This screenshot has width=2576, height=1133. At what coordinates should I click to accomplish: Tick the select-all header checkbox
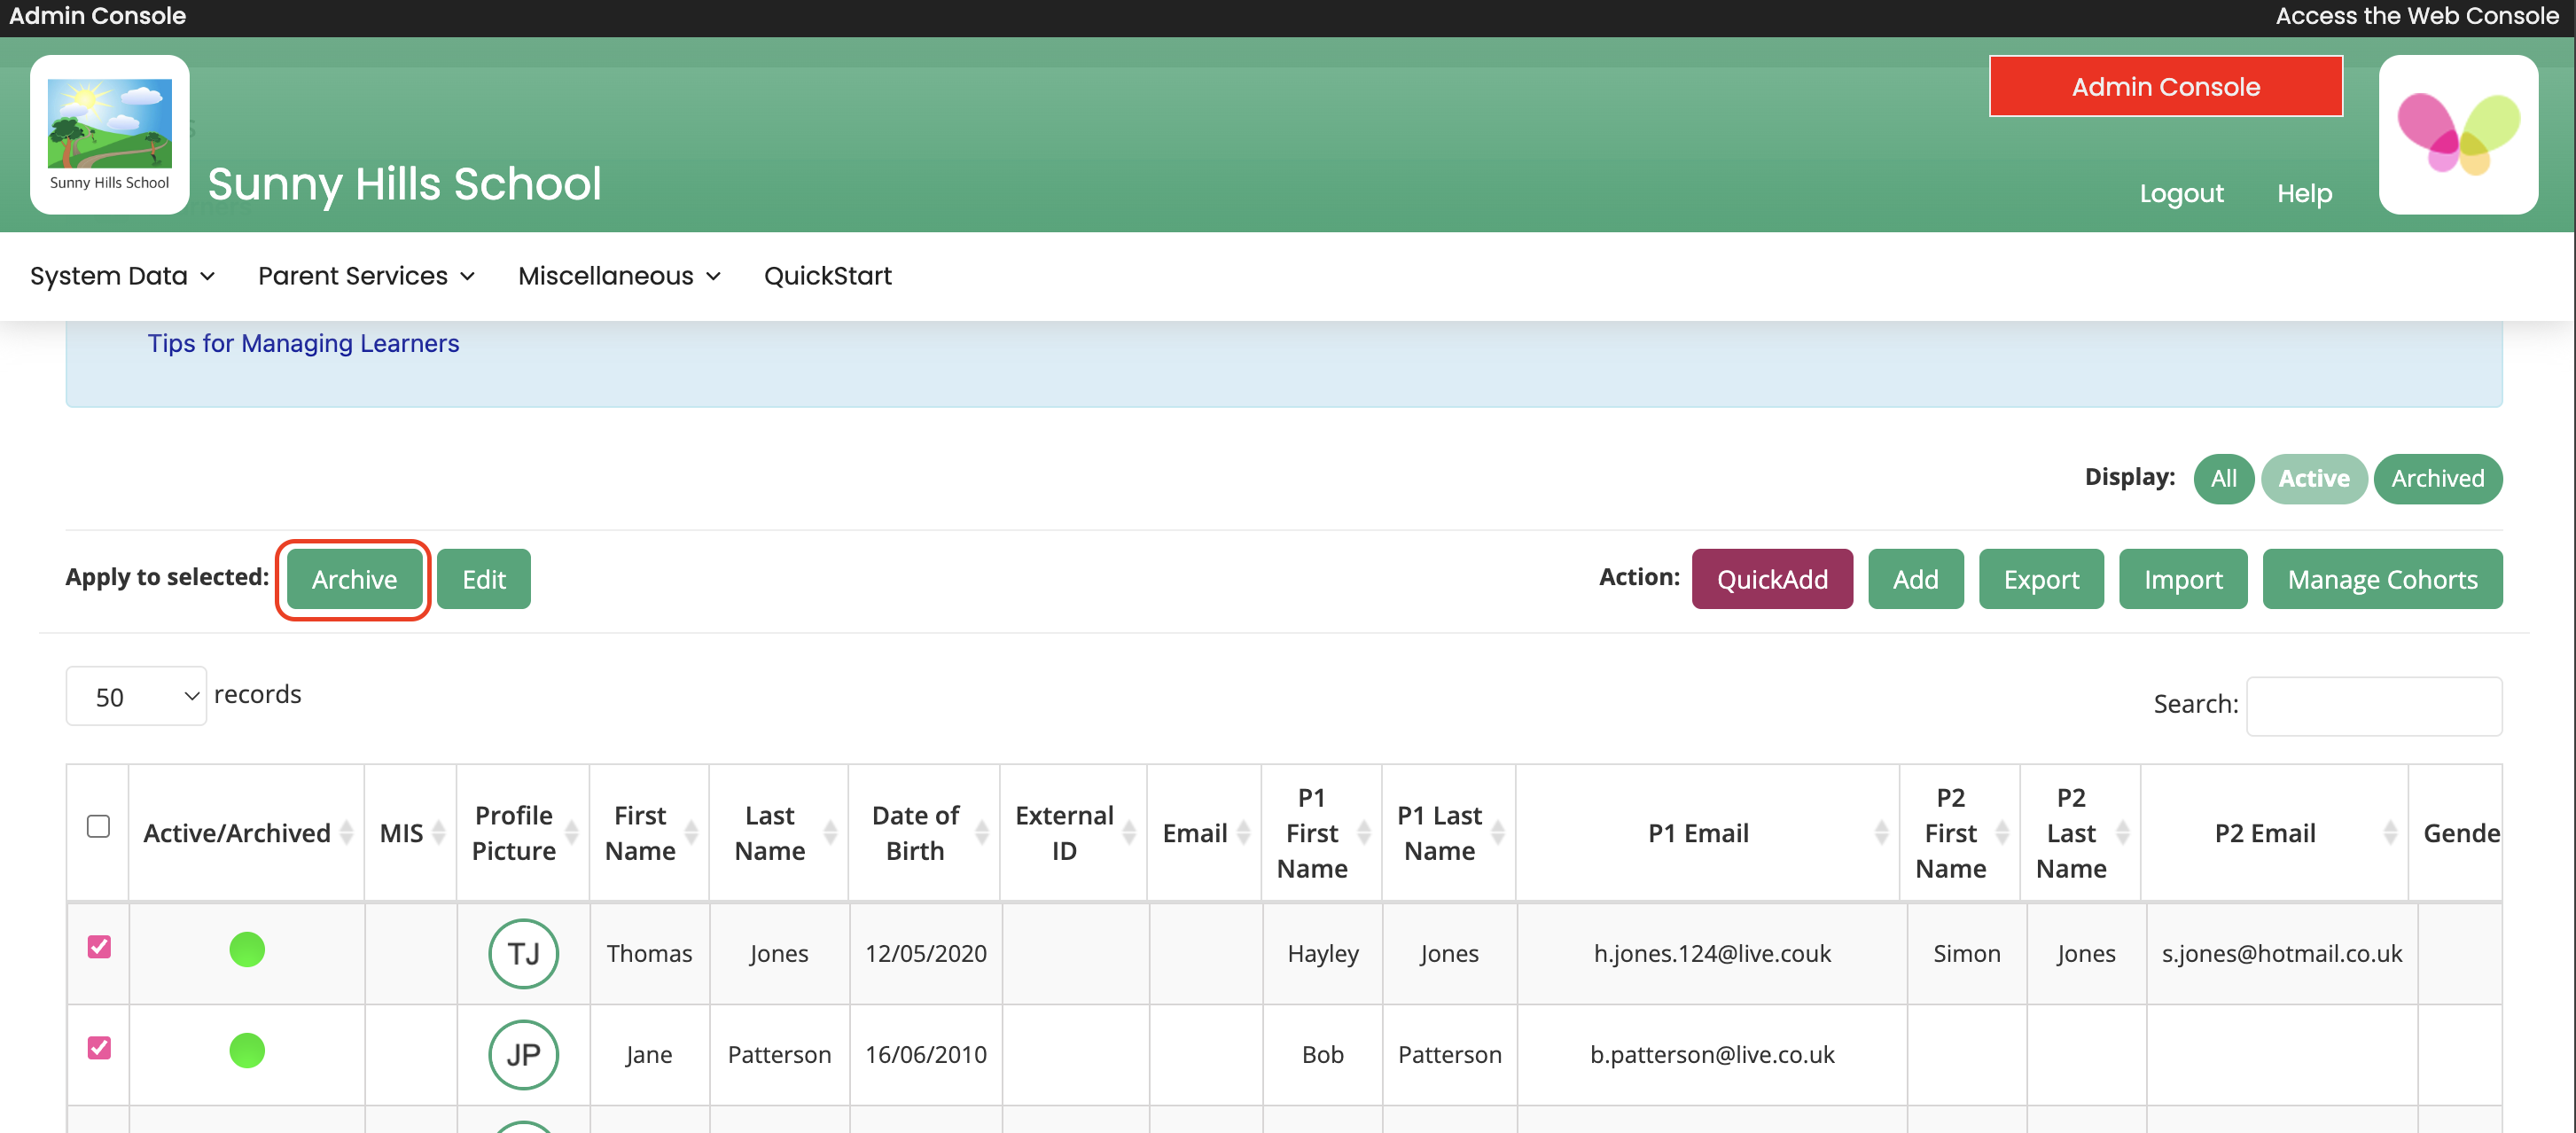(98, 826)
